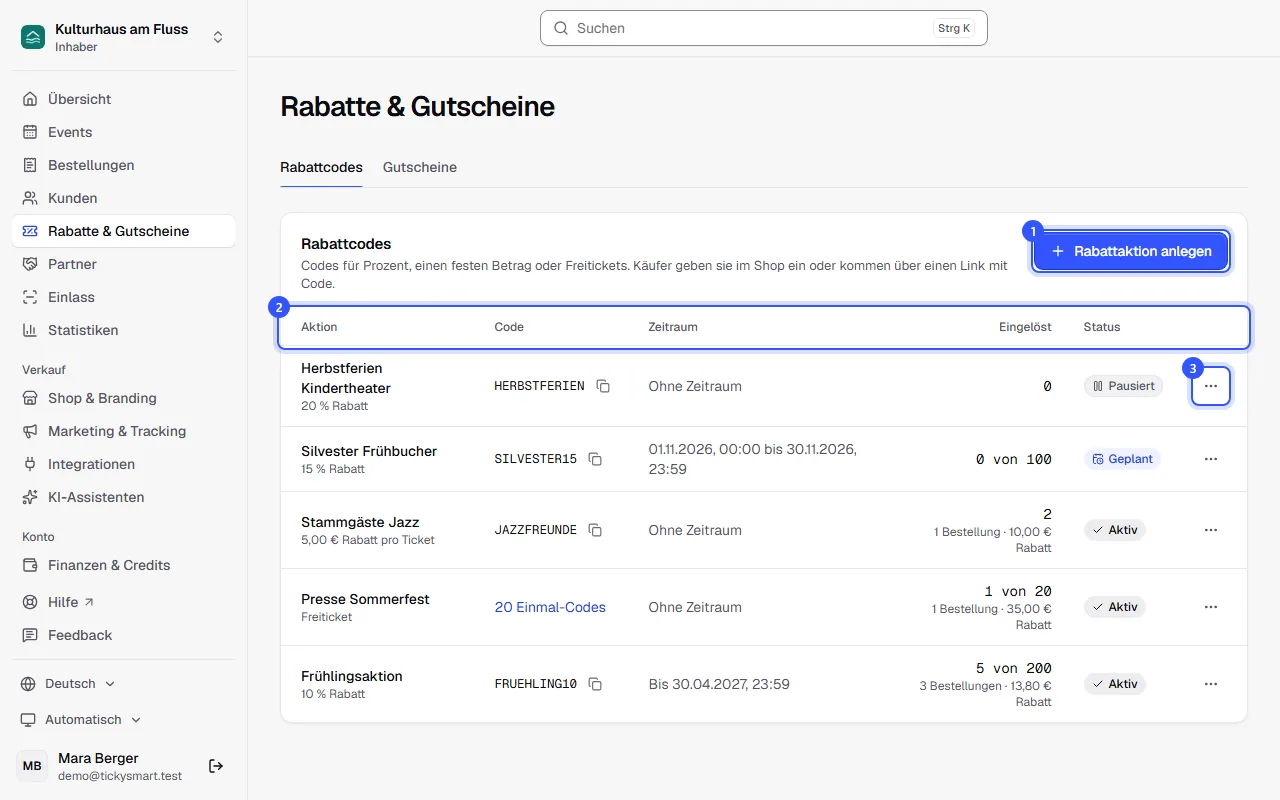The image size is (1280, 800).
Task: Expand the Automatisch theme dropdown
Action: (x=81, y=720)
